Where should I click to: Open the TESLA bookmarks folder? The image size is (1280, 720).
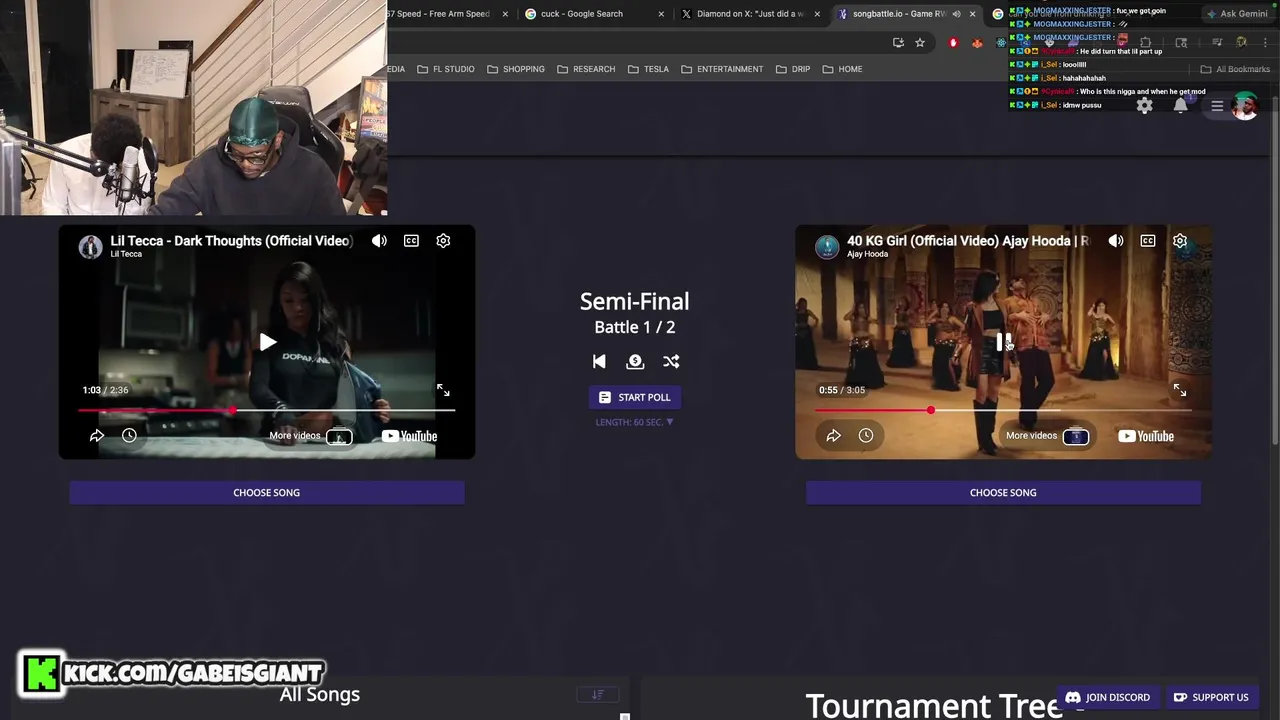click(648, 69)
